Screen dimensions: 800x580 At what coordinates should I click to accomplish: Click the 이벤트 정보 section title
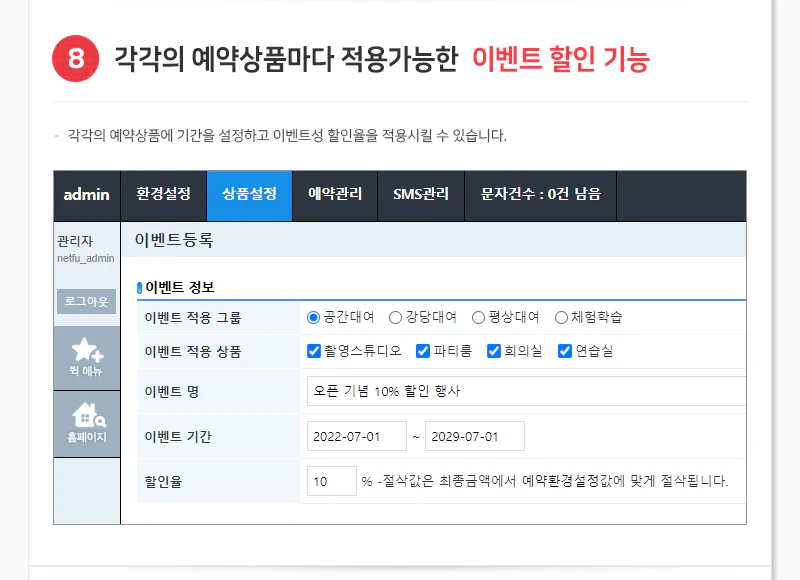click(180, 287)
